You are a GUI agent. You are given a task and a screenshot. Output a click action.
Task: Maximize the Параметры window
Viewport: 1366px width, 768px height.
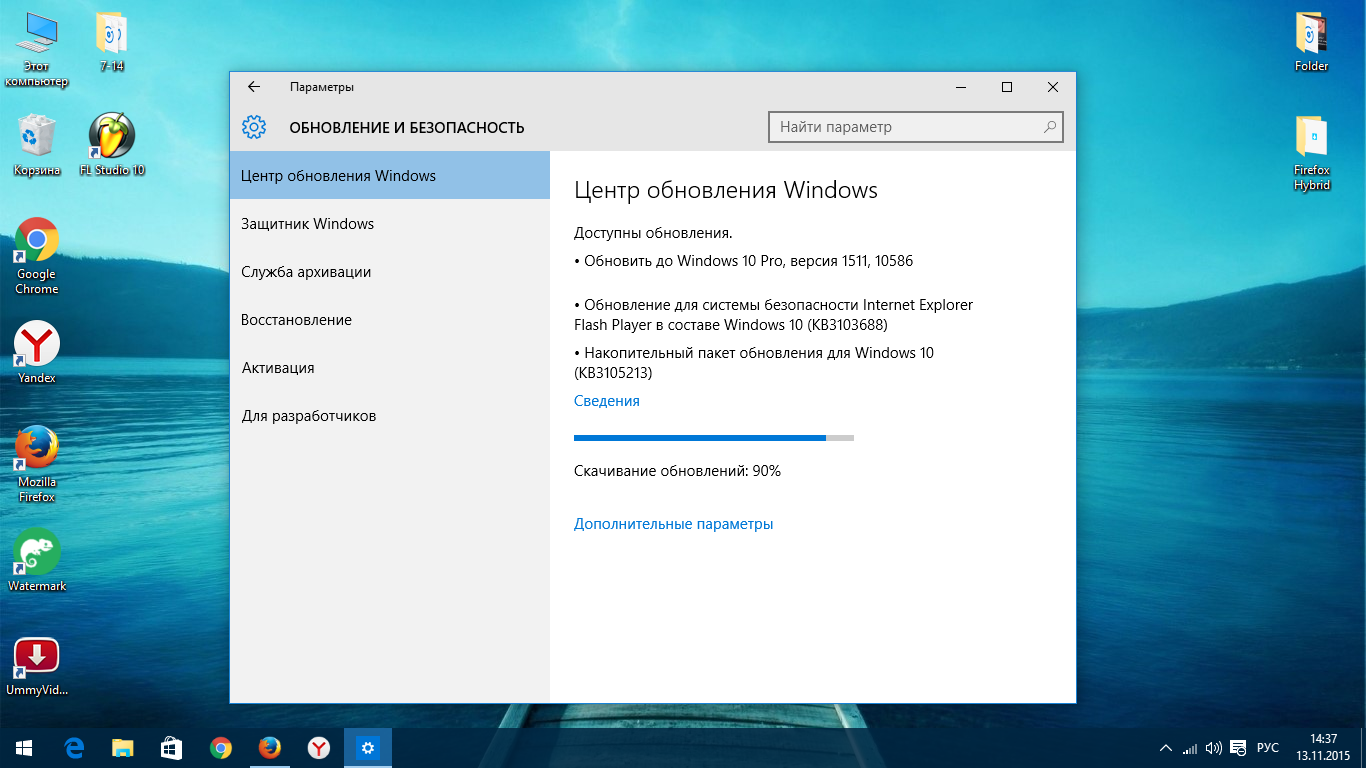point(1007,87)
